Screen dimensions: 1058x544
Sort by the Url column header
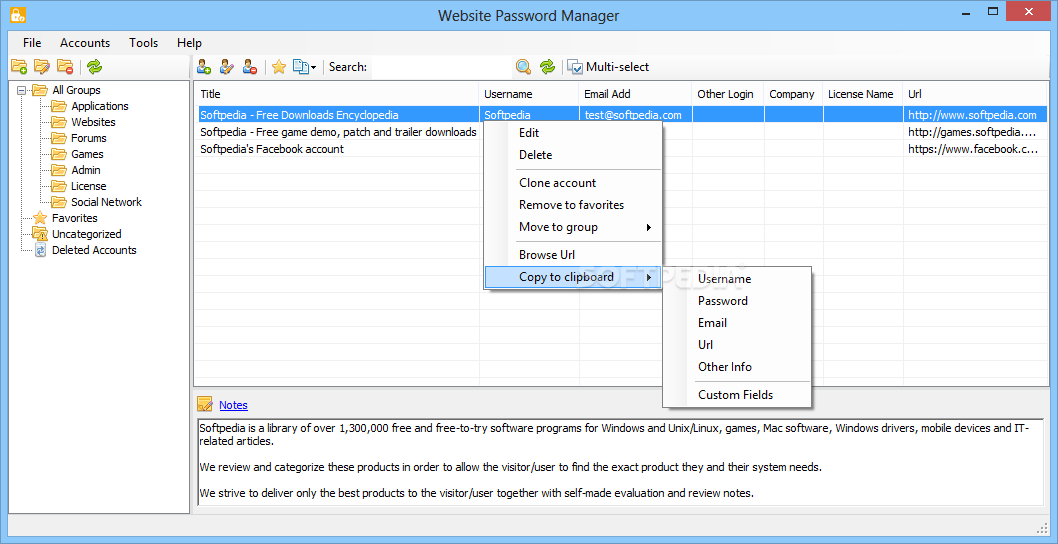point(975,94)
